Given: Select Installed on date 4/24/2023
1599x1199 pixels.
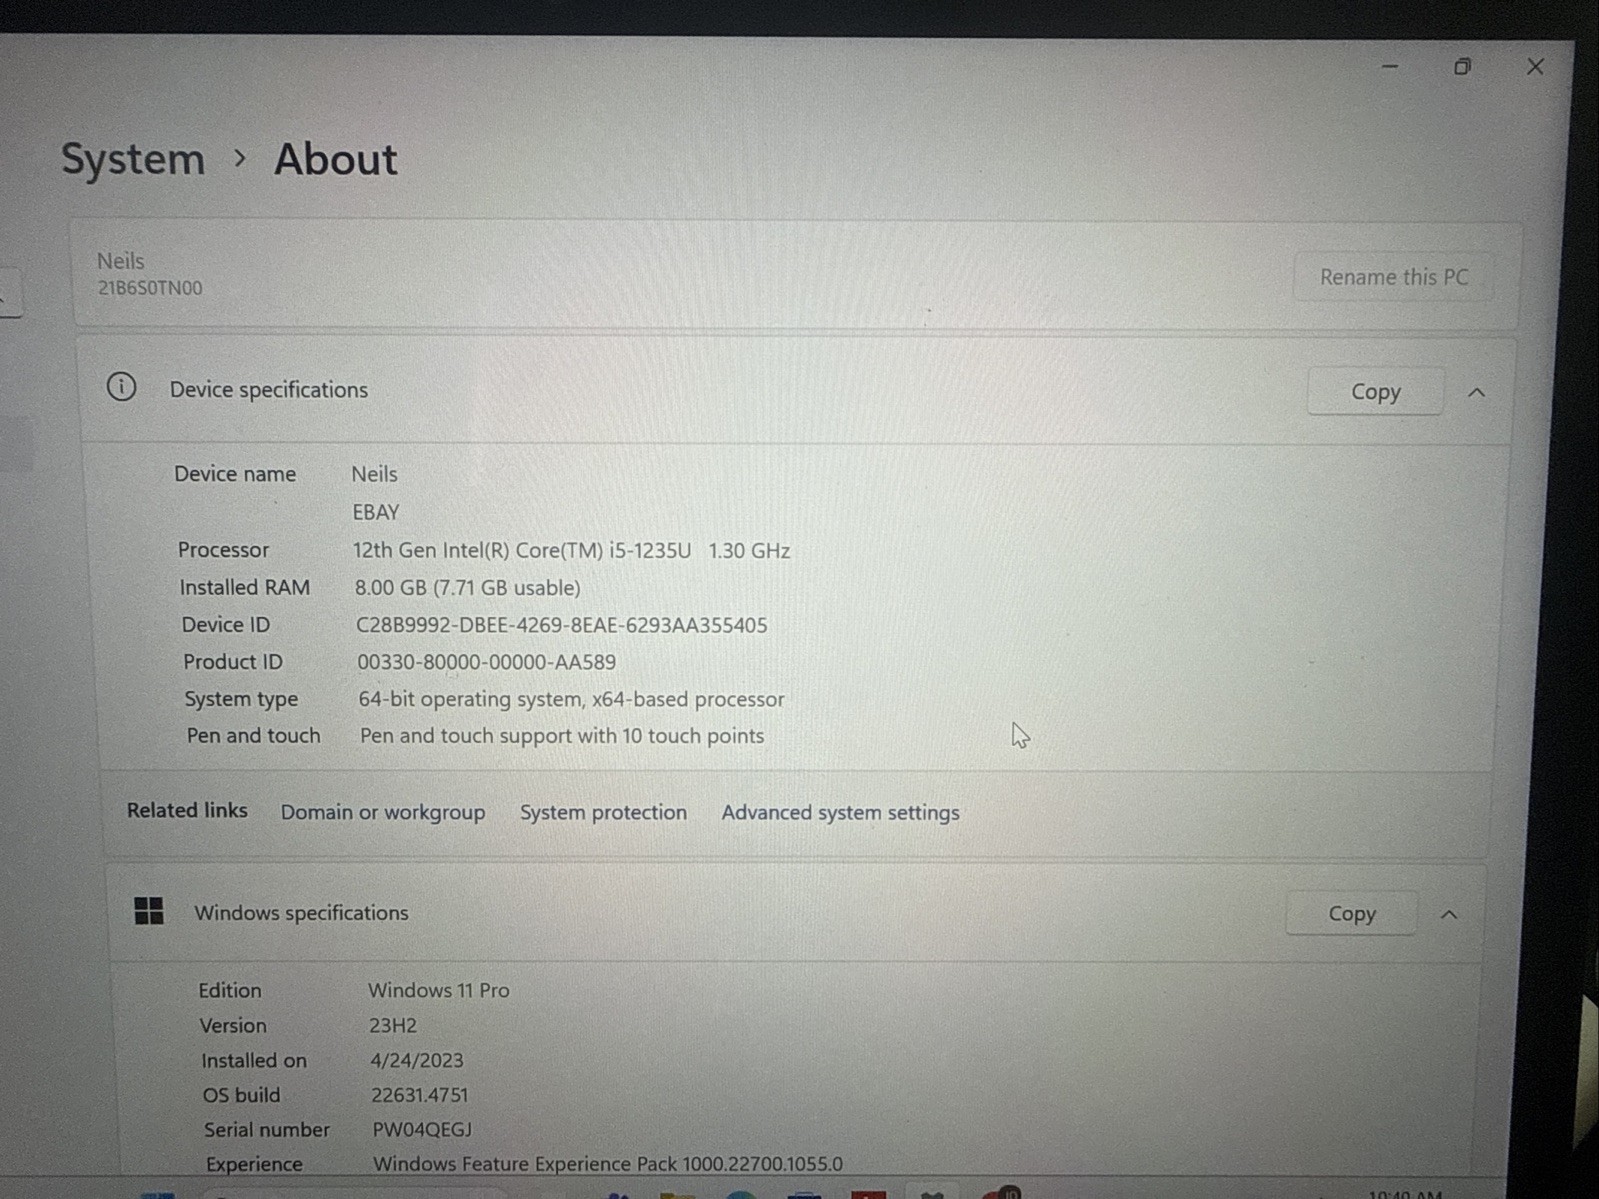Looking at the screenshot, I should pyautogui.click(x=416, y=1060).
